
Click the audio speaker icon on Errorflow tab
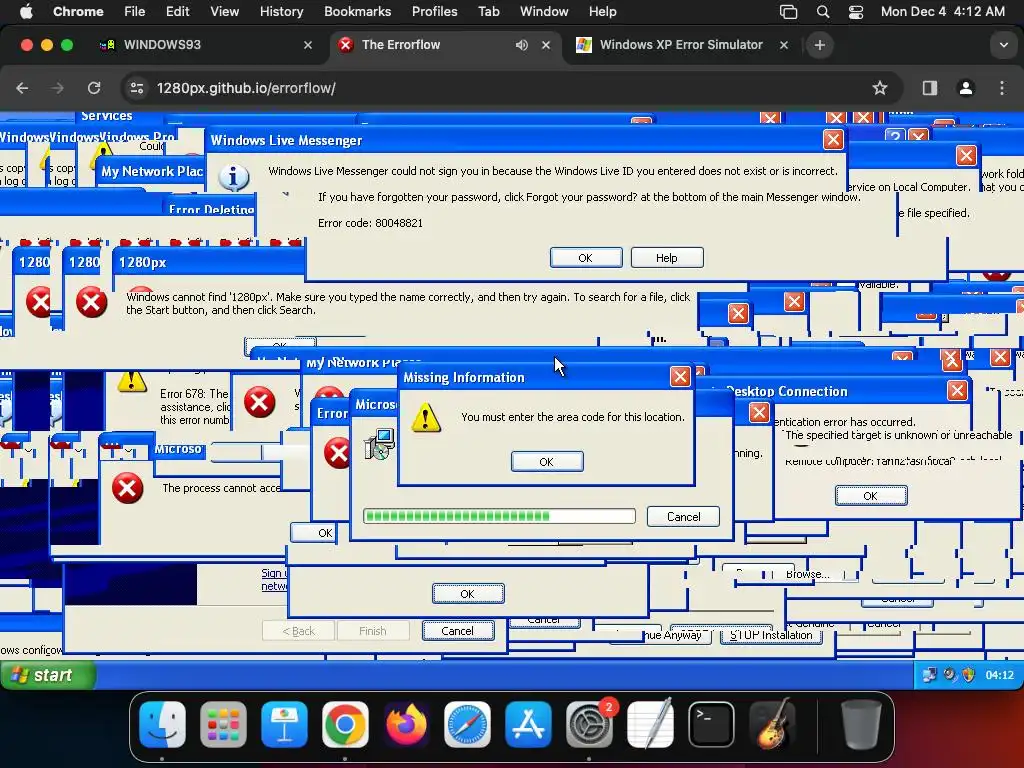pyautogui.click(x=521, y=45)
